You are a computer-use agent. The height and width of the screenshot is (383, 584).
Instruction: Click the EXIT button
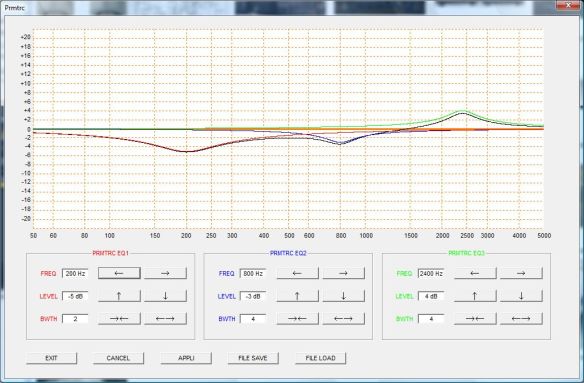pos(51,358)
